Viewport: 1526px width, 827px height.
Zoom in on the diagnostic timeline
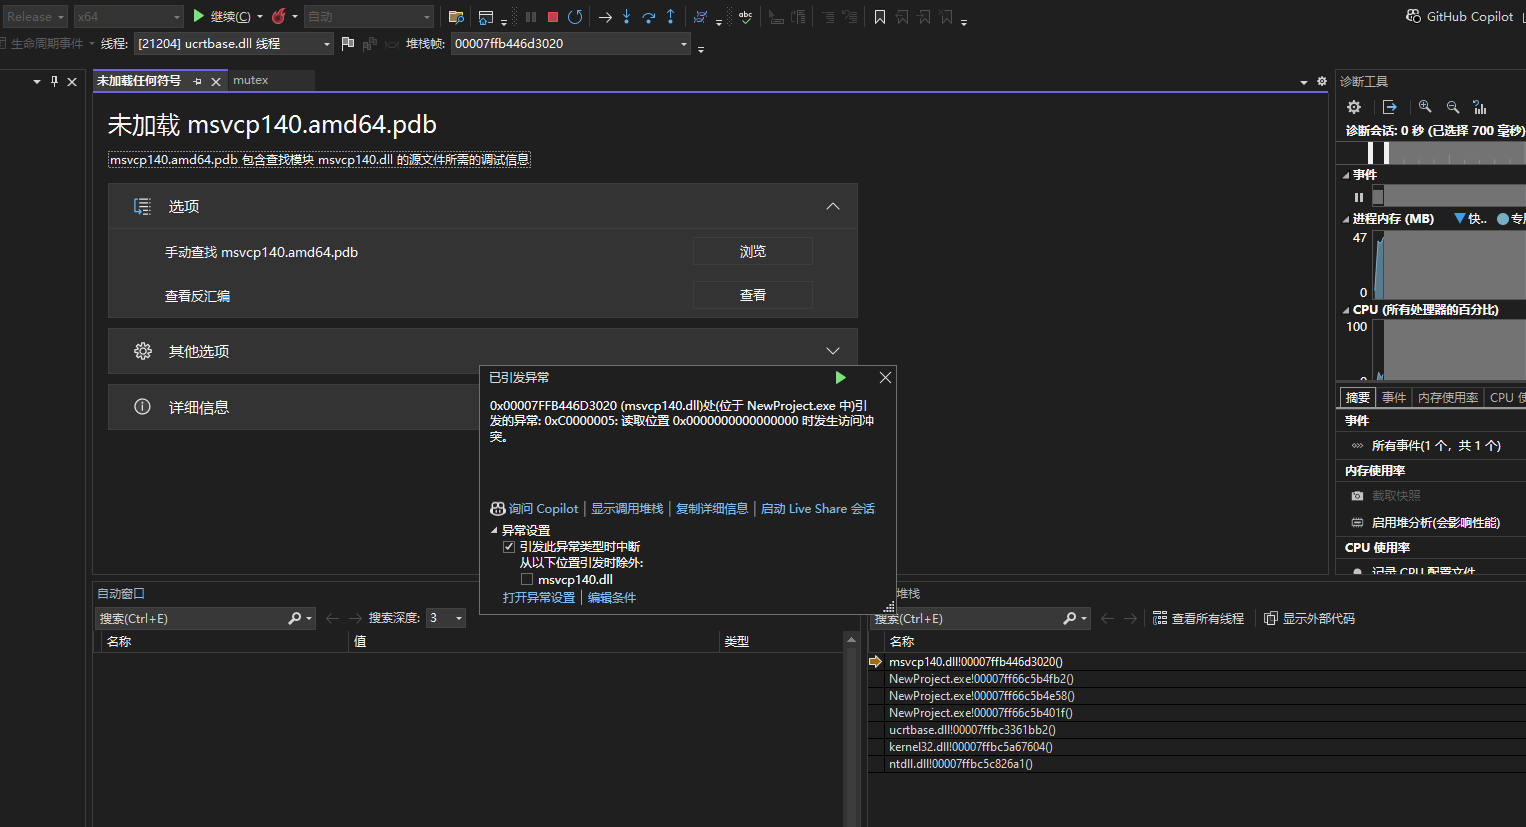point(1425,107)
